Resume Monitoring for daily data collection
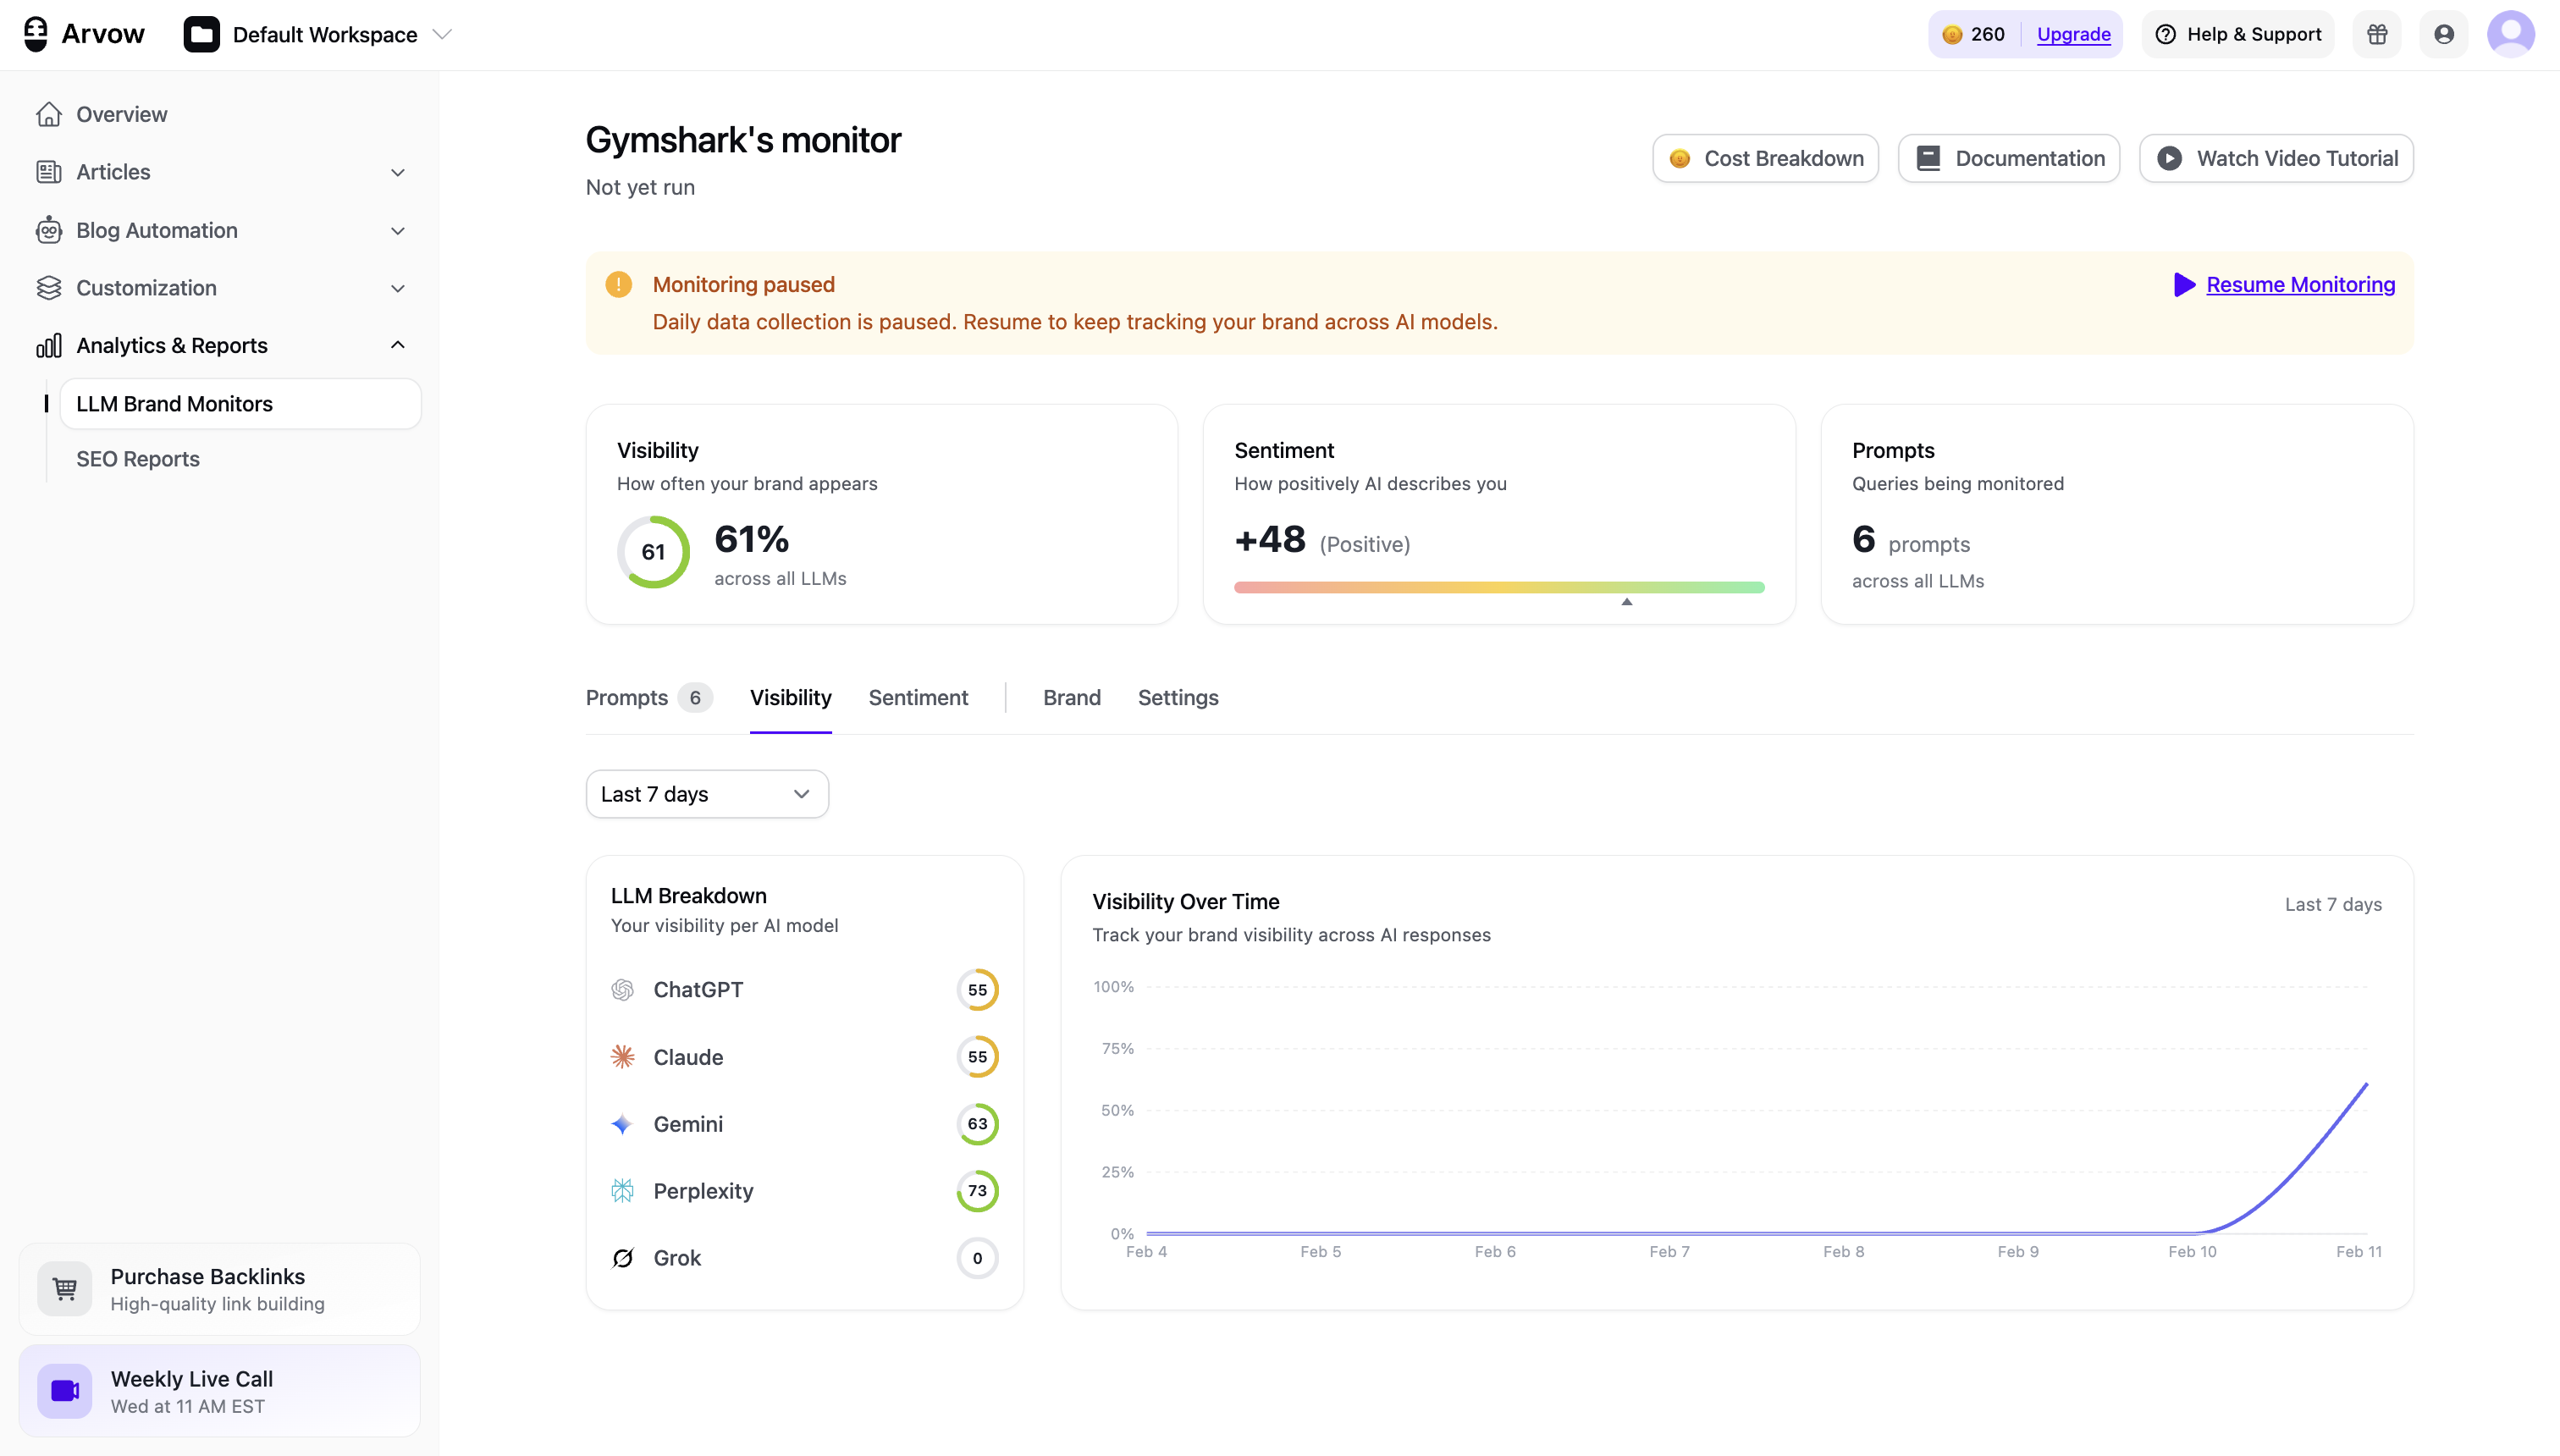The image size is (2560, 1456). coord(2300,284)
